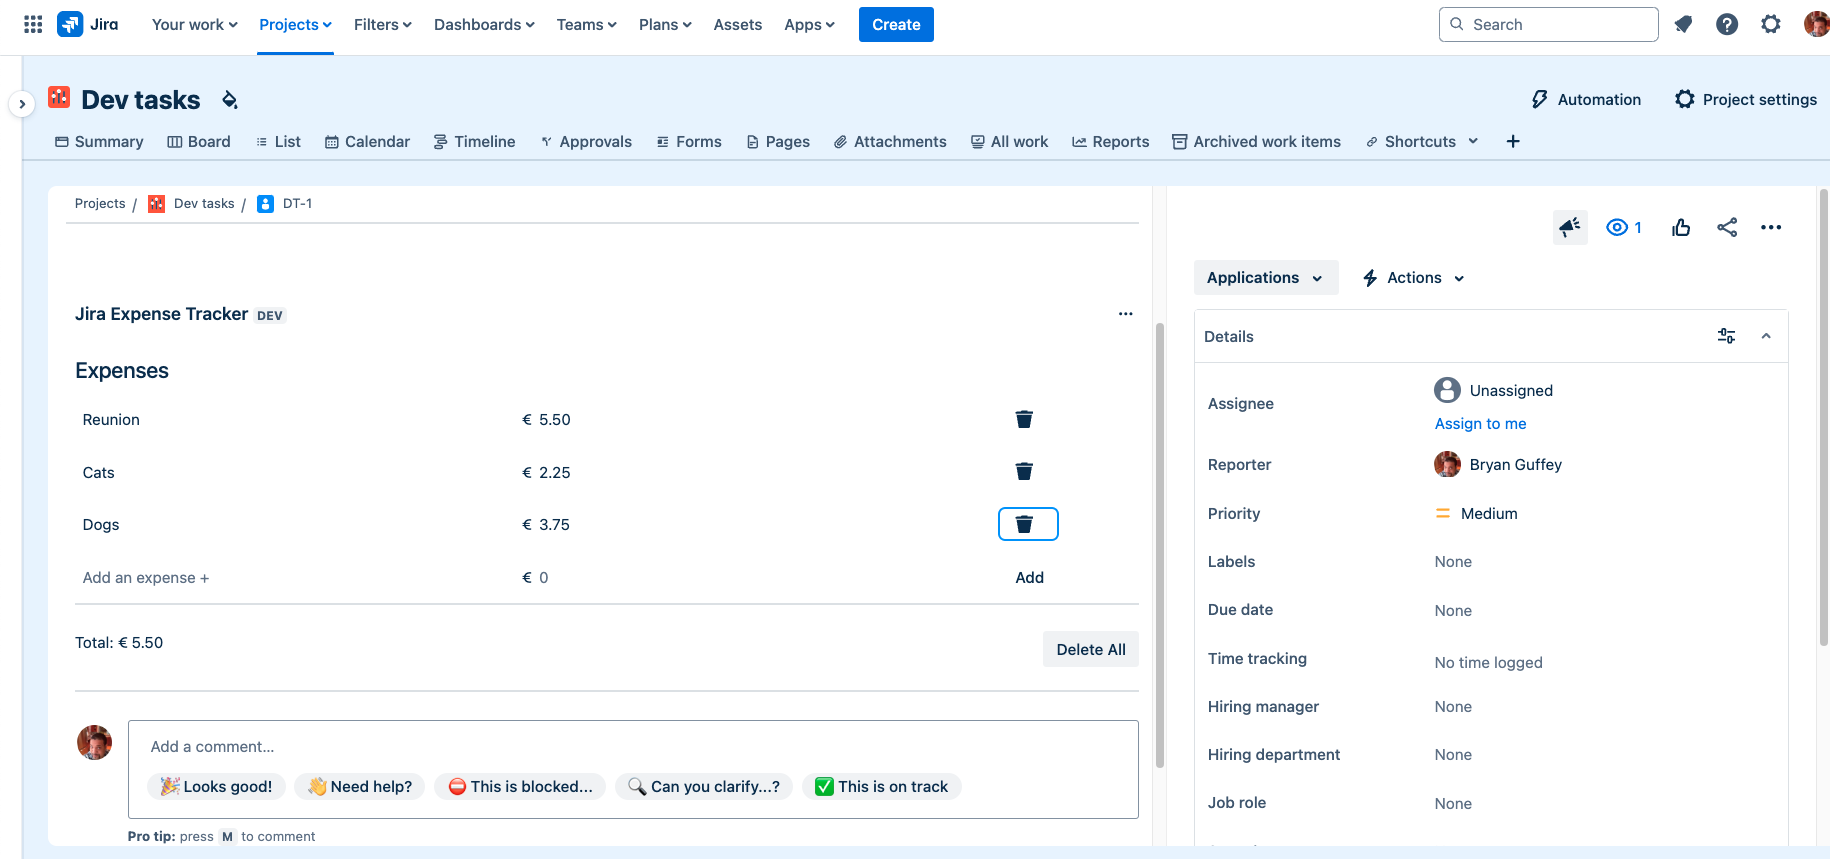Switch to the Forms tab
Viewport: 1830px width, 859px height.
(689, 141)
